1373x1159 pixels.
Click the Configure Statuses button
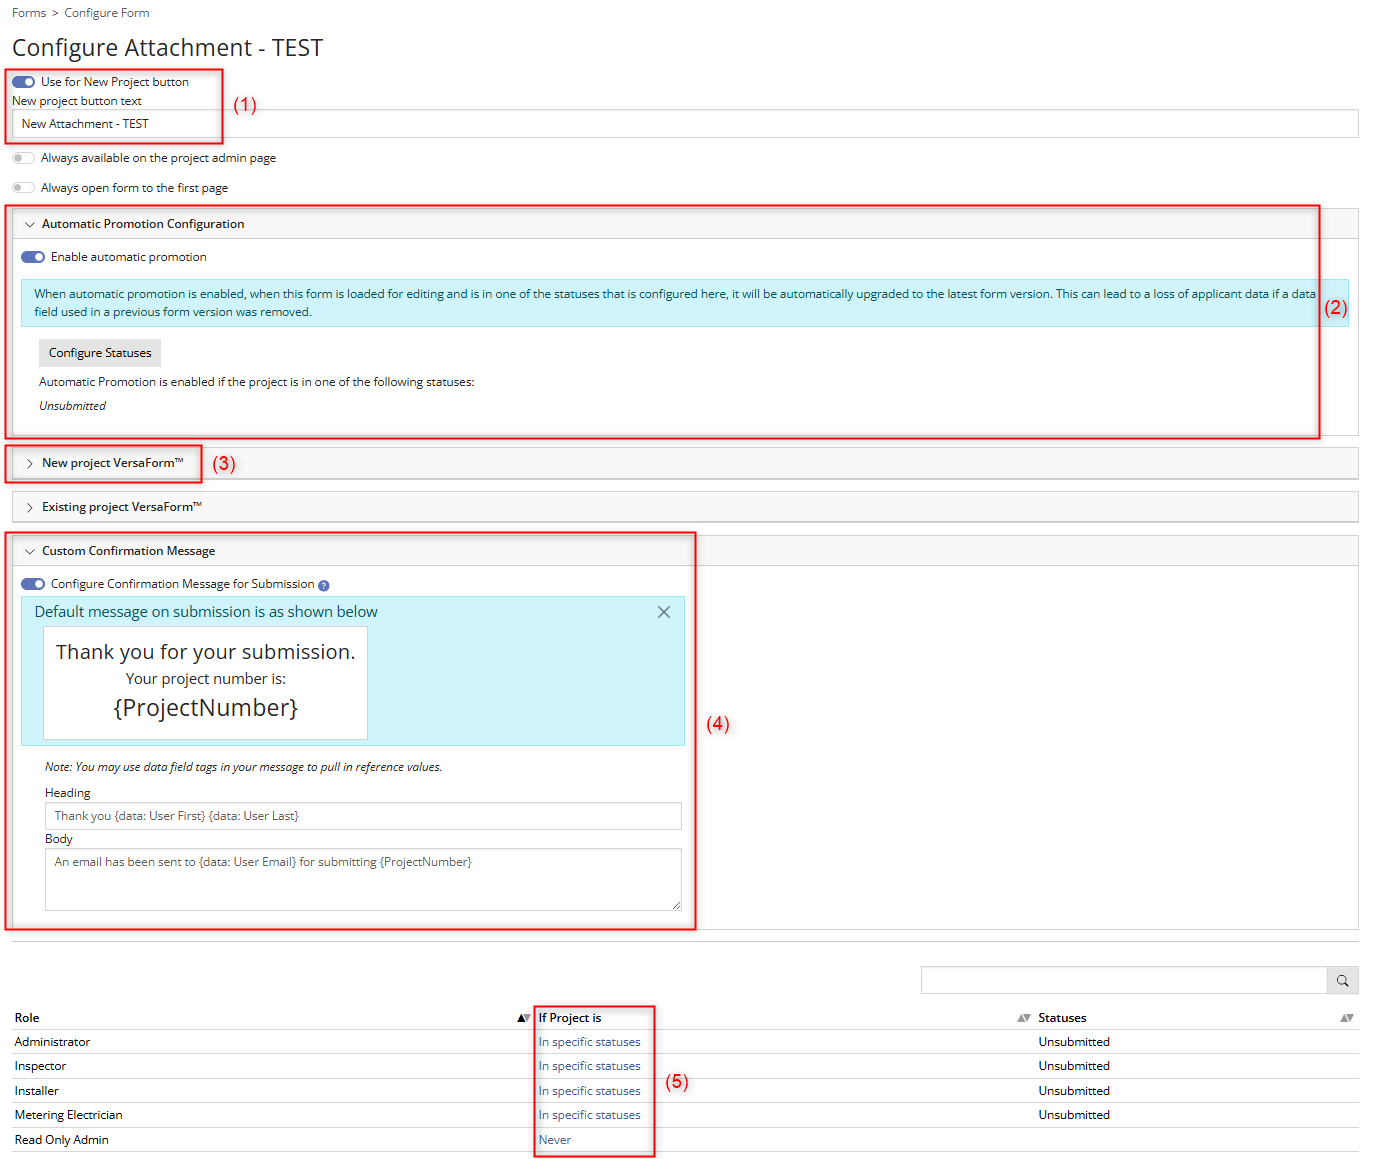tap(99, 352)
